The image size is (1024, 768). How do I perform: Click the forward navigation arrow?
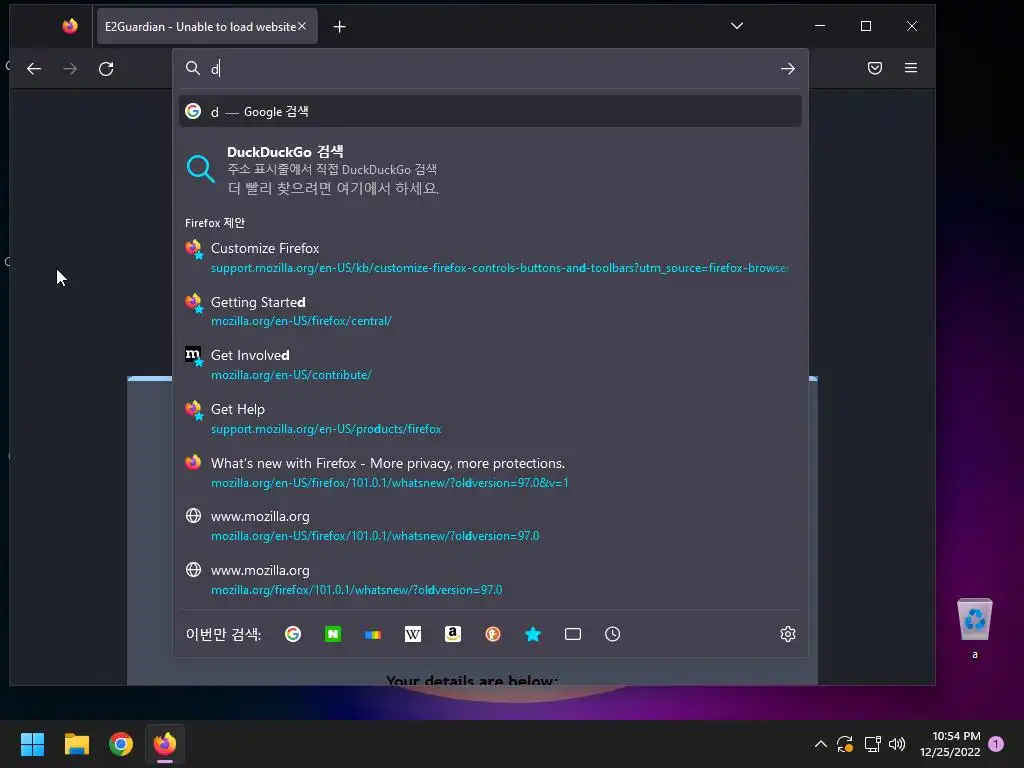click(x=70, y=69)
